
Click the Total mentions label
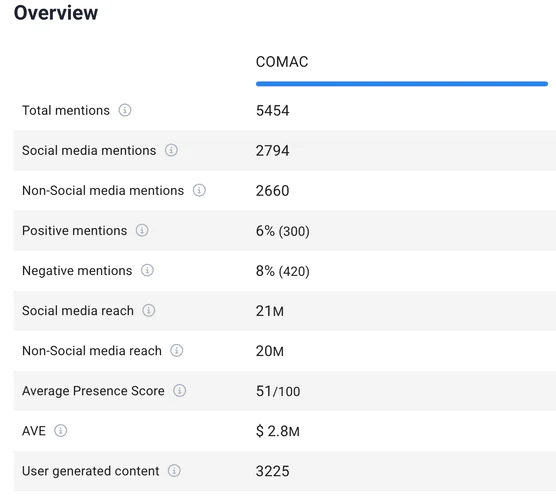[x=66, y=110]
